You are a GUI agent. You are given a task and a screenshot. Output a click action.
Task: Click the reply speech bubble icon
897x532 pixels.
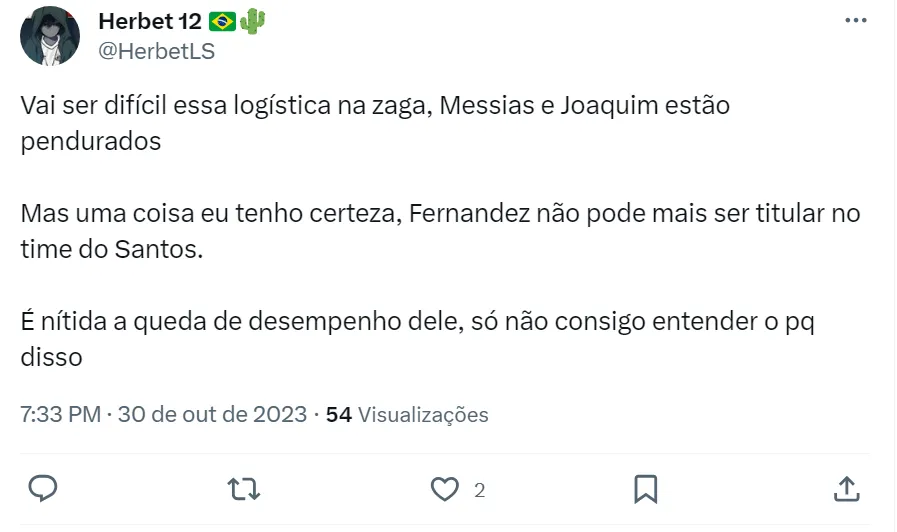tap(42, 489)
